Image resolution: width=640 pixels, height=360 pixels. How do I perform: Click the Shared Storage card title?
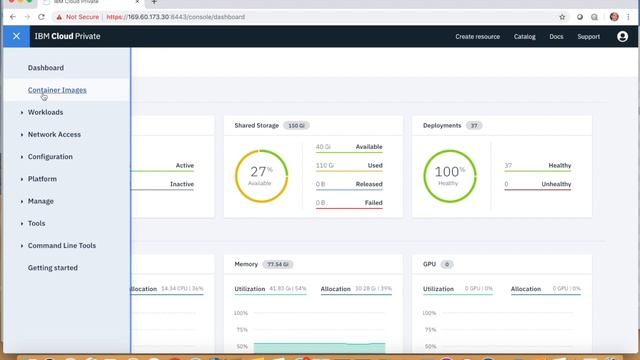tap(256, 126)
